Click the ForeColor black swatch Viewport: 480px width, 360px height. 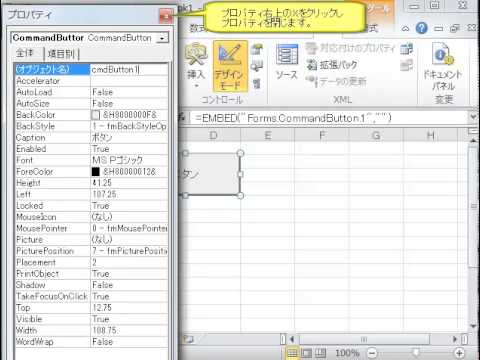pos(95,172)
